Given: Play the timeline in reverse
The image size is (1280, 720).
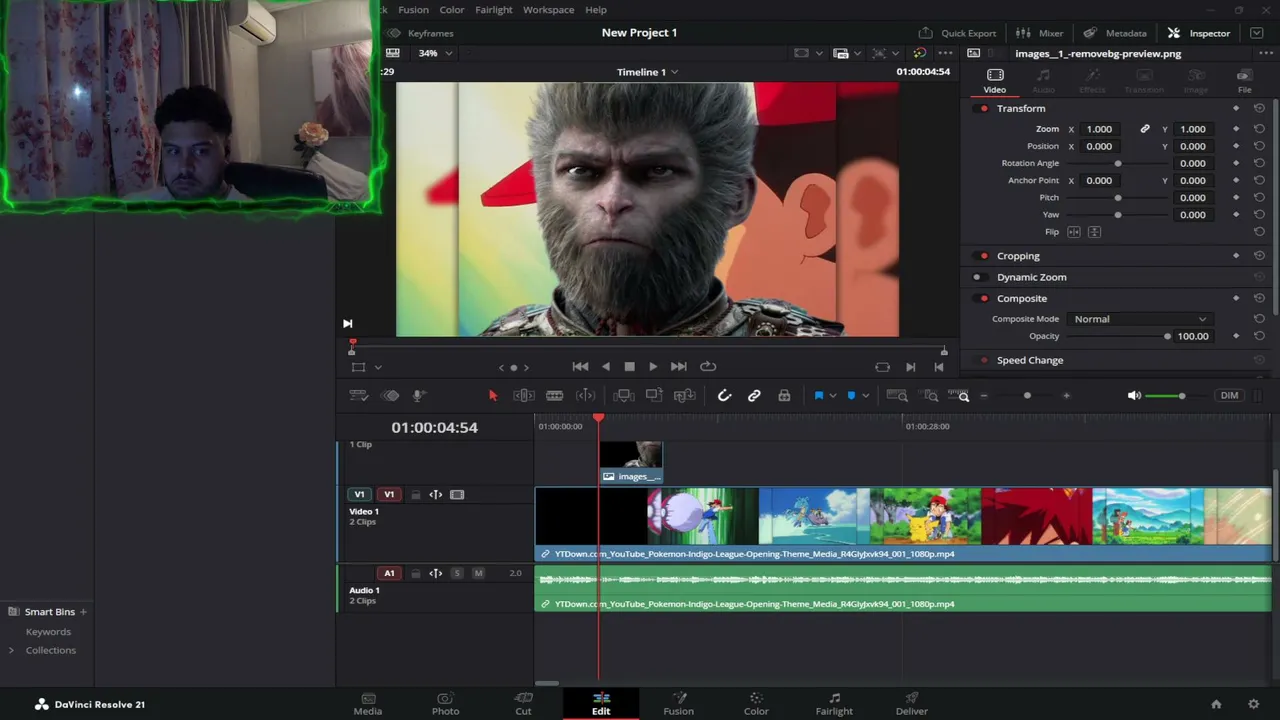Looking at the screenshot, I should [605, 367].
